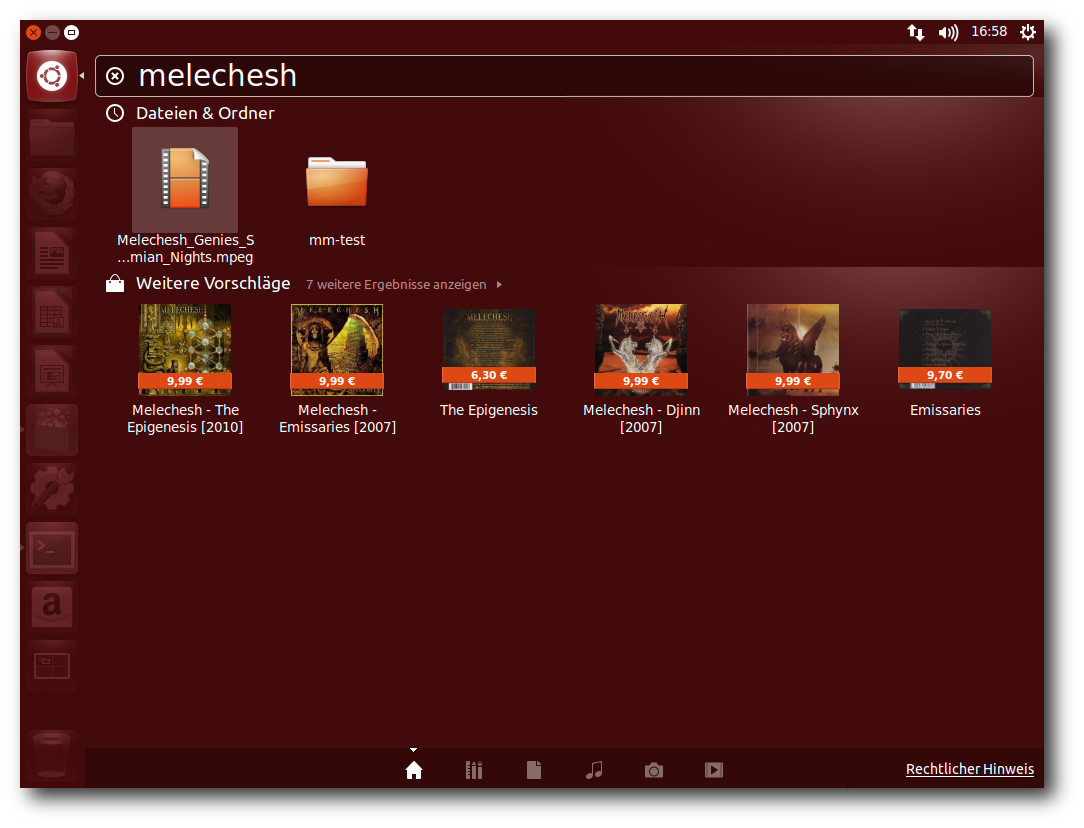Launch Firefox from the launcher
This screenshot has height=828, width=1084.
(x=52, y=194)
